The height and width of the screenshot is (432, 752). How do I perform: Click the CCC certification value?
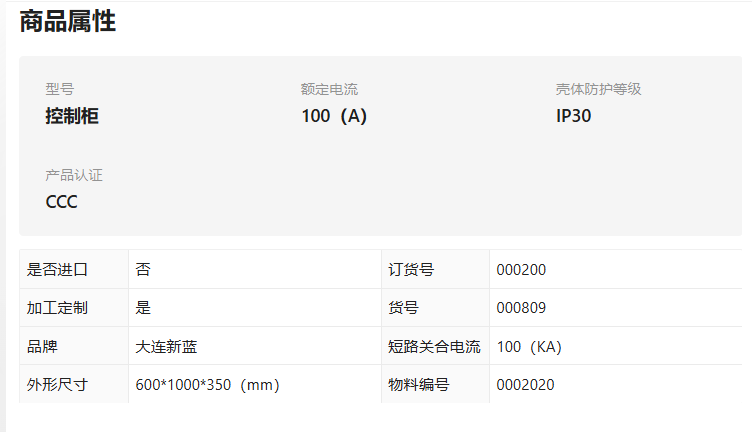tap(61, 202)
